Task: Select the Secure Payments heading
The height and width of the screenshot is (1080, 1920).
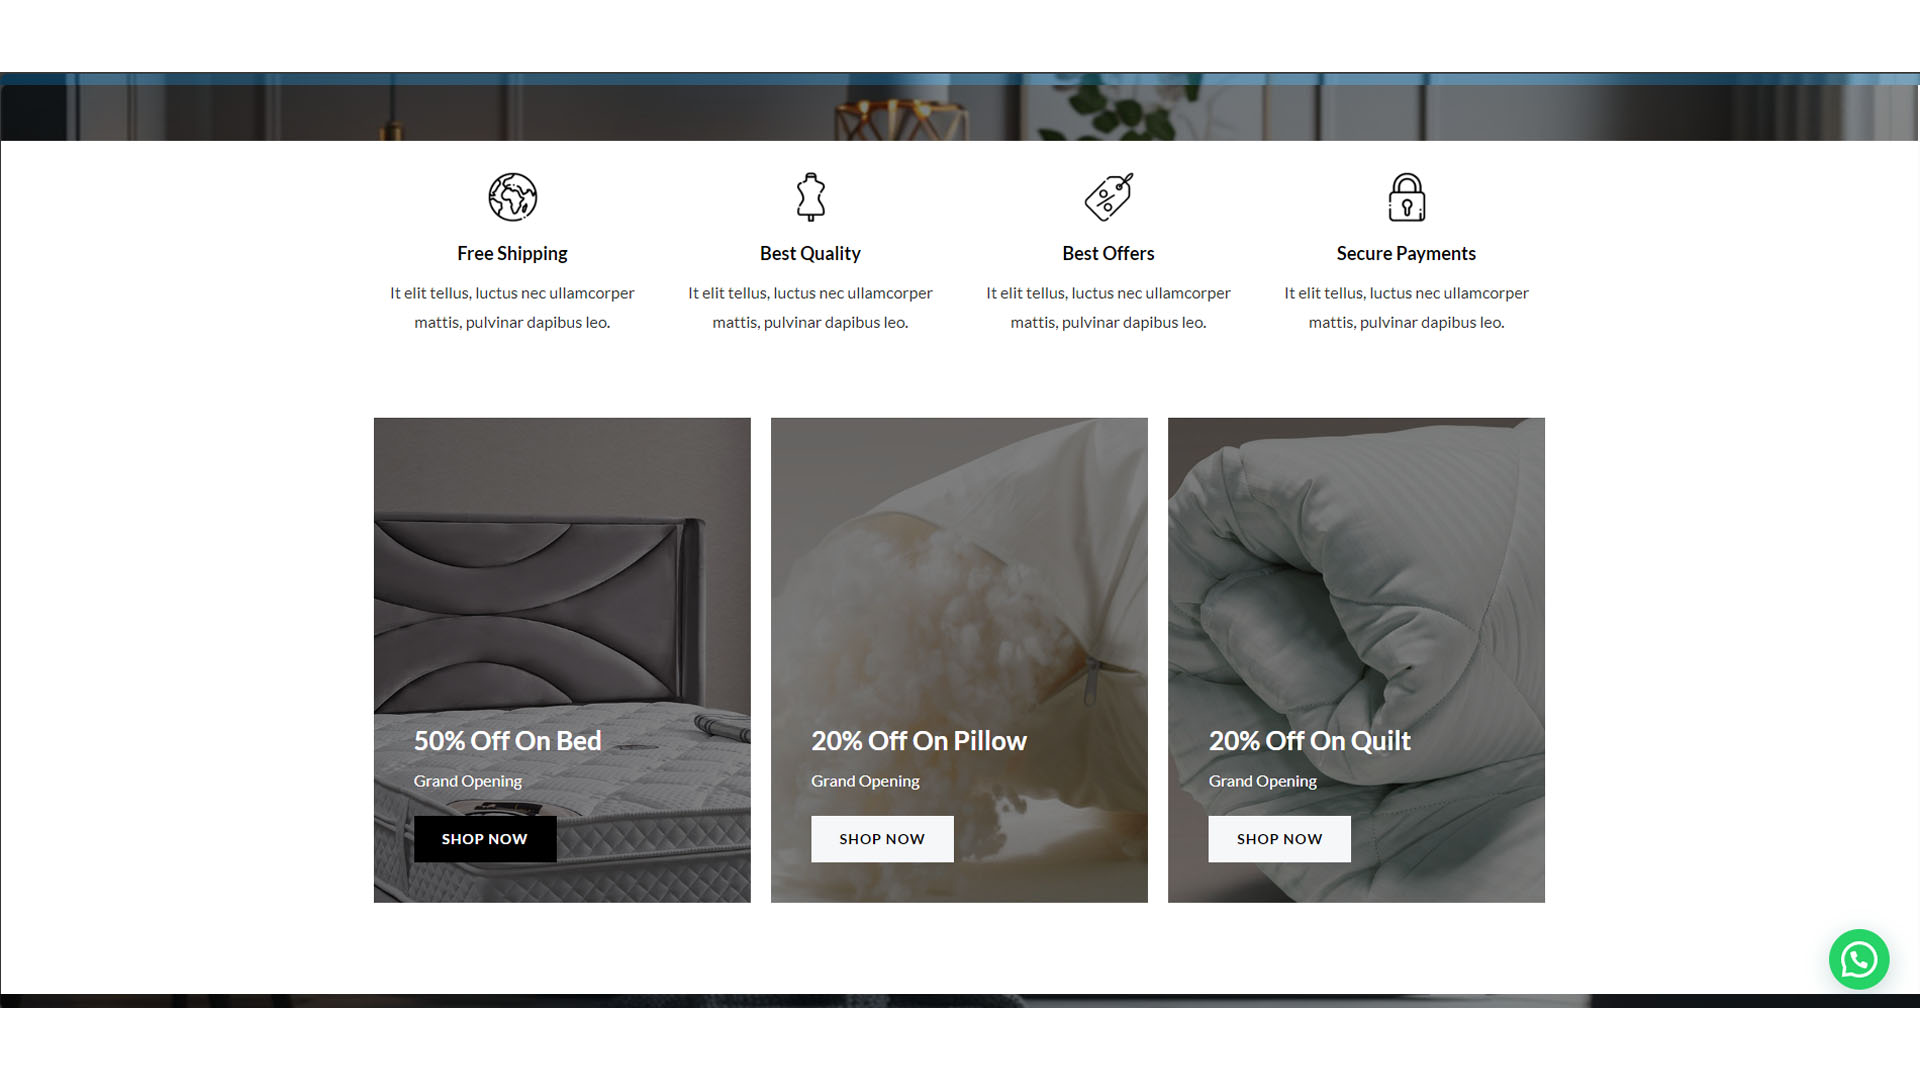Action: pos(1406,253)
